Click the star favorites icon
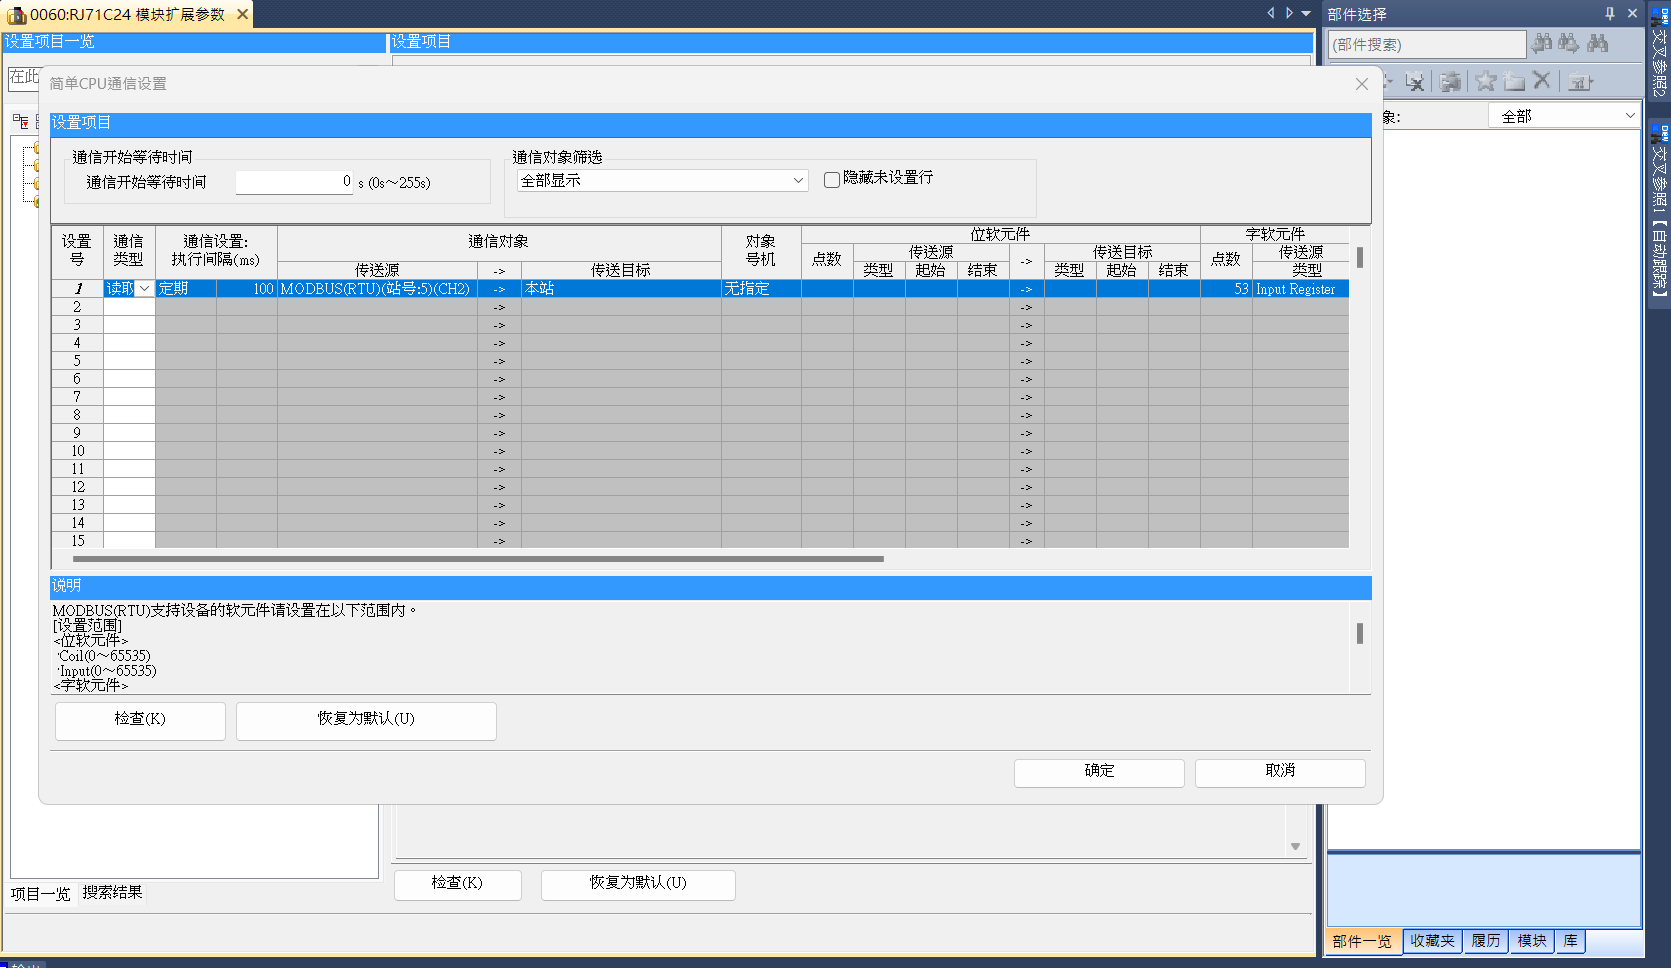This screenshot has height=968, width=1671. [1486, 81]
